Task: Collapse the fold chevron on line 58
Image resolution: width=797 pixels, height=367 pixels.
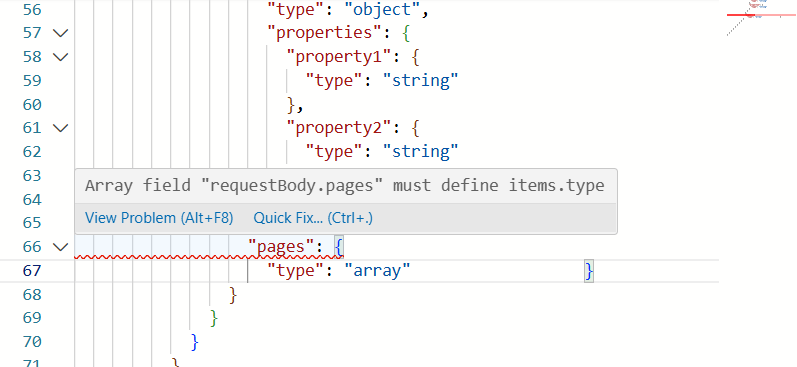Action: [x=60, y=57]
